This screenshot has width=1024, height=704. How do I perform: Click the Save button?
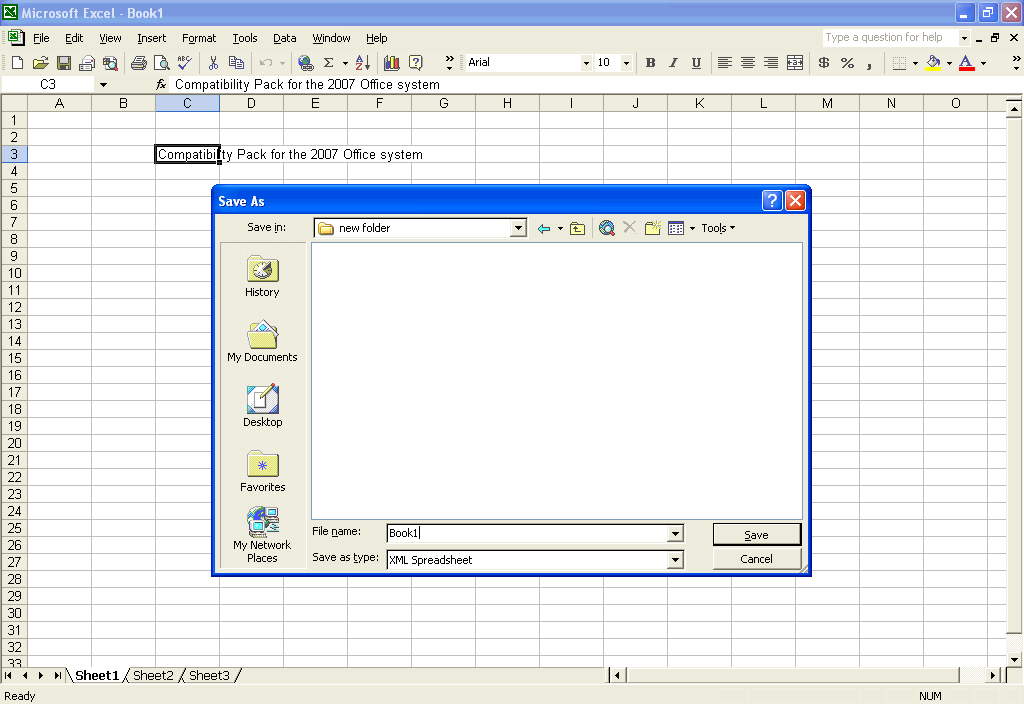tap(756, 533)
